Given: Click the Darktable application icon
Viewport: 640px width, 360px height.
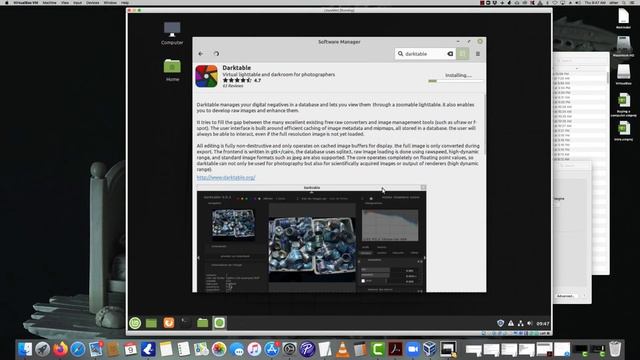Looking at the screenshot, I should point(207,76).
